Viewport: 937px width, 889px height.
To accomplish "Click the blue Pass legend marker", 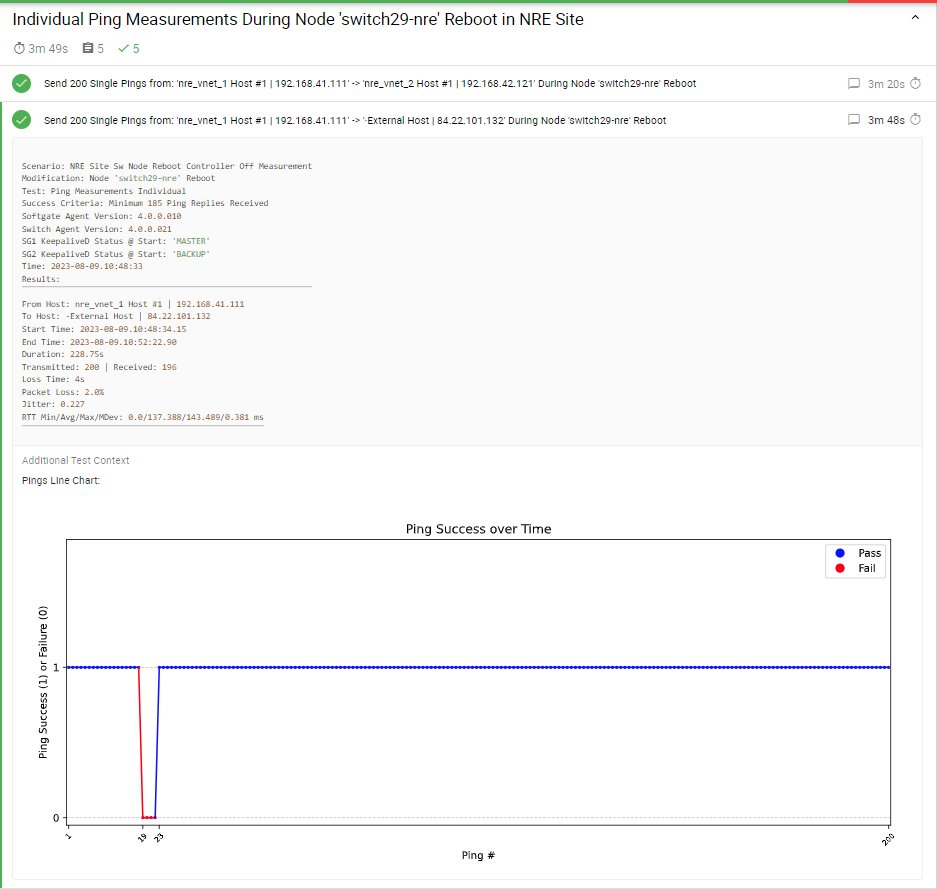I will [840, 553].
